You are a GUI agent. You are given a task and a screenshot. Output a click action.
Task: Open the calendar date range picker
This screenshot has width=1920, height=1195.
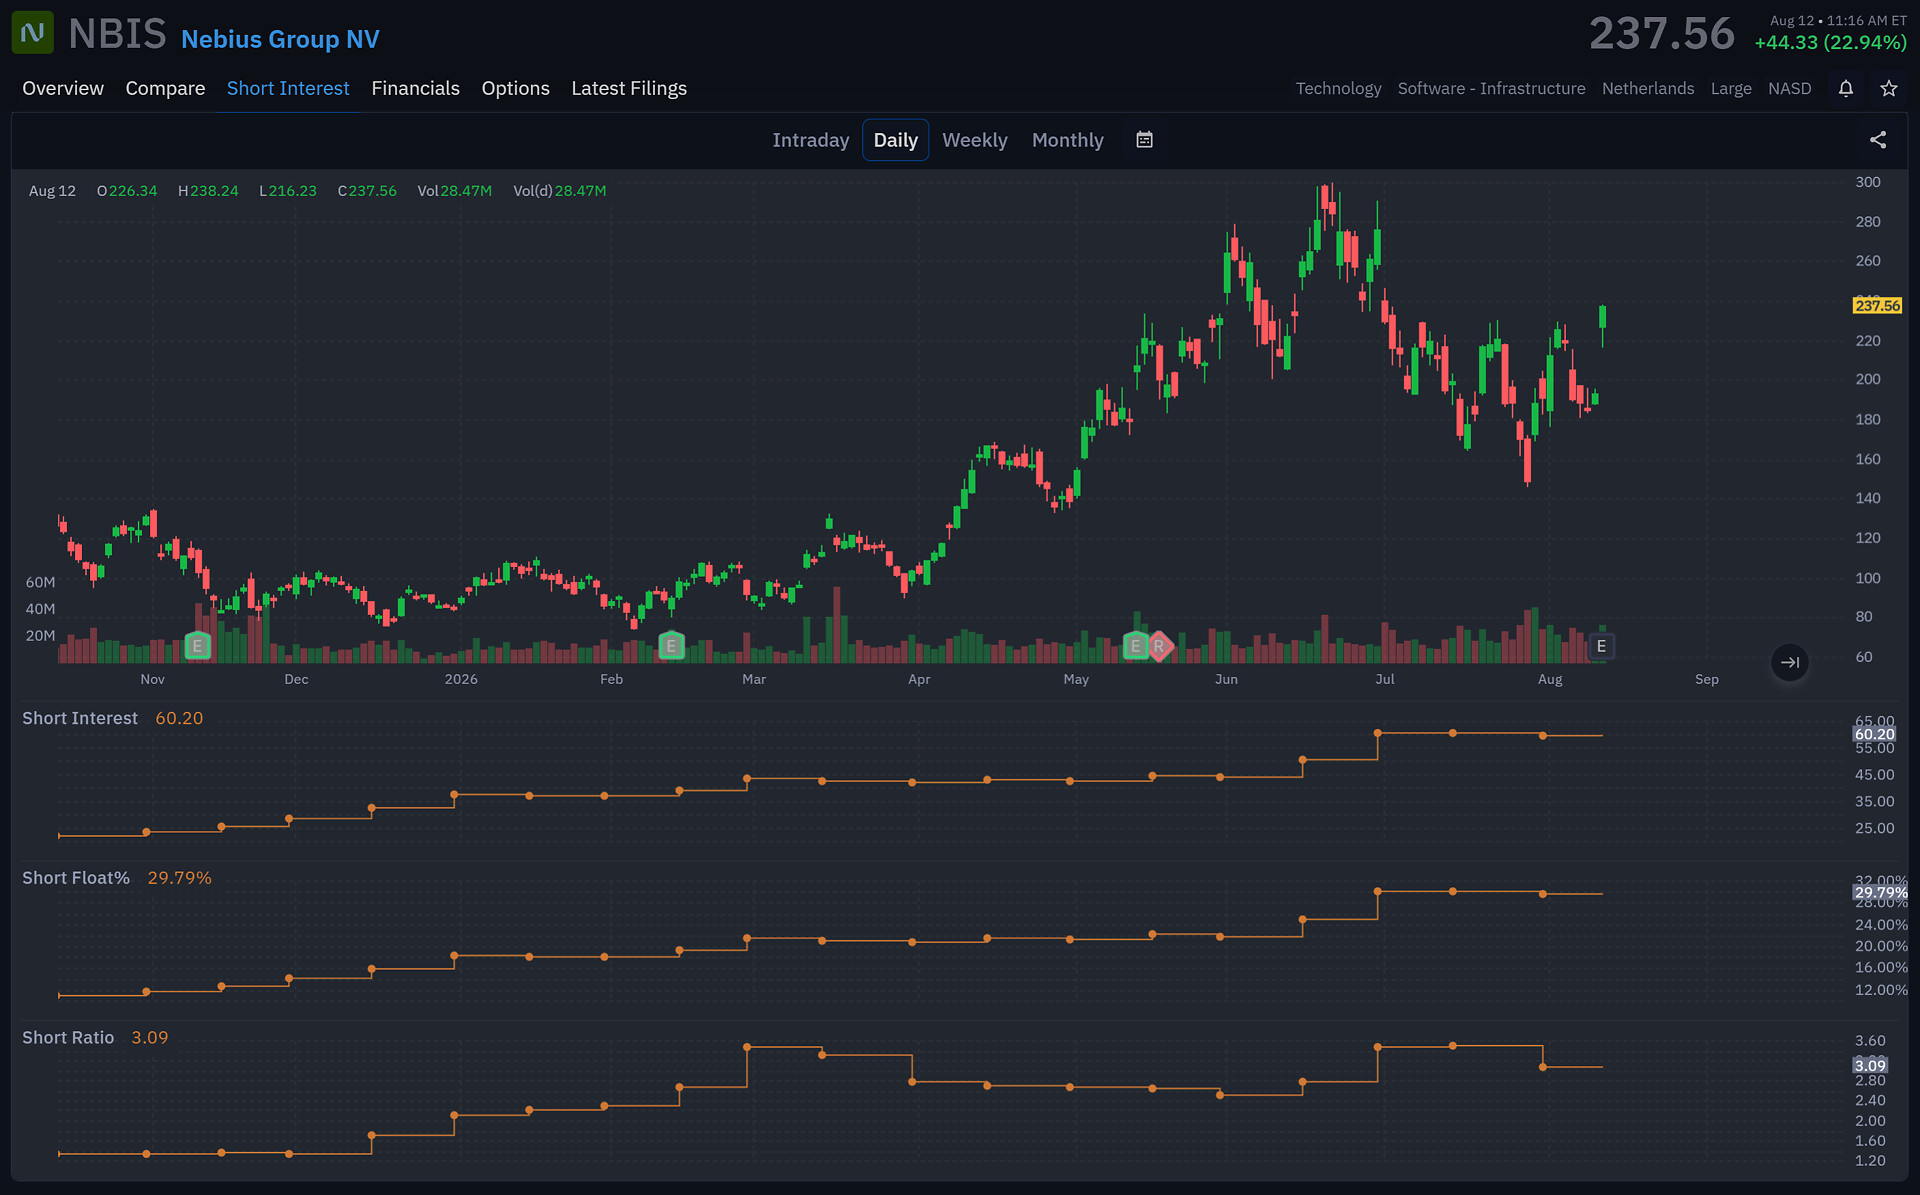pyautogui.click(x=1145, y=140)
